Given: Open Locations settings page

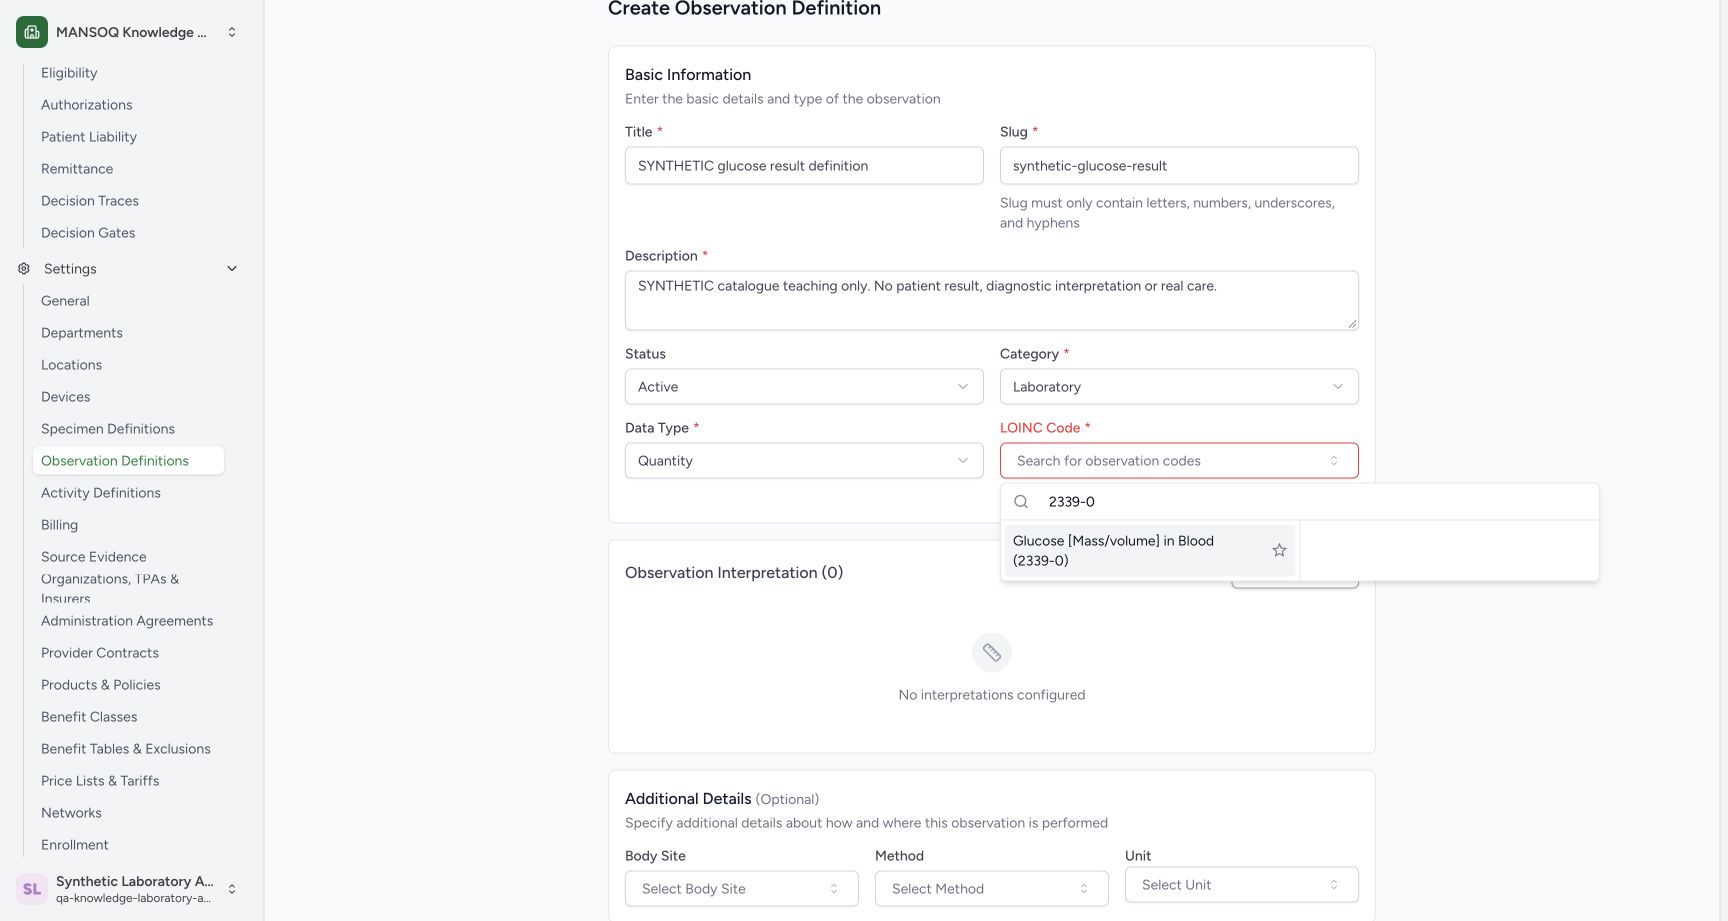Looking at the screenshot, I should tap(71, 365).
